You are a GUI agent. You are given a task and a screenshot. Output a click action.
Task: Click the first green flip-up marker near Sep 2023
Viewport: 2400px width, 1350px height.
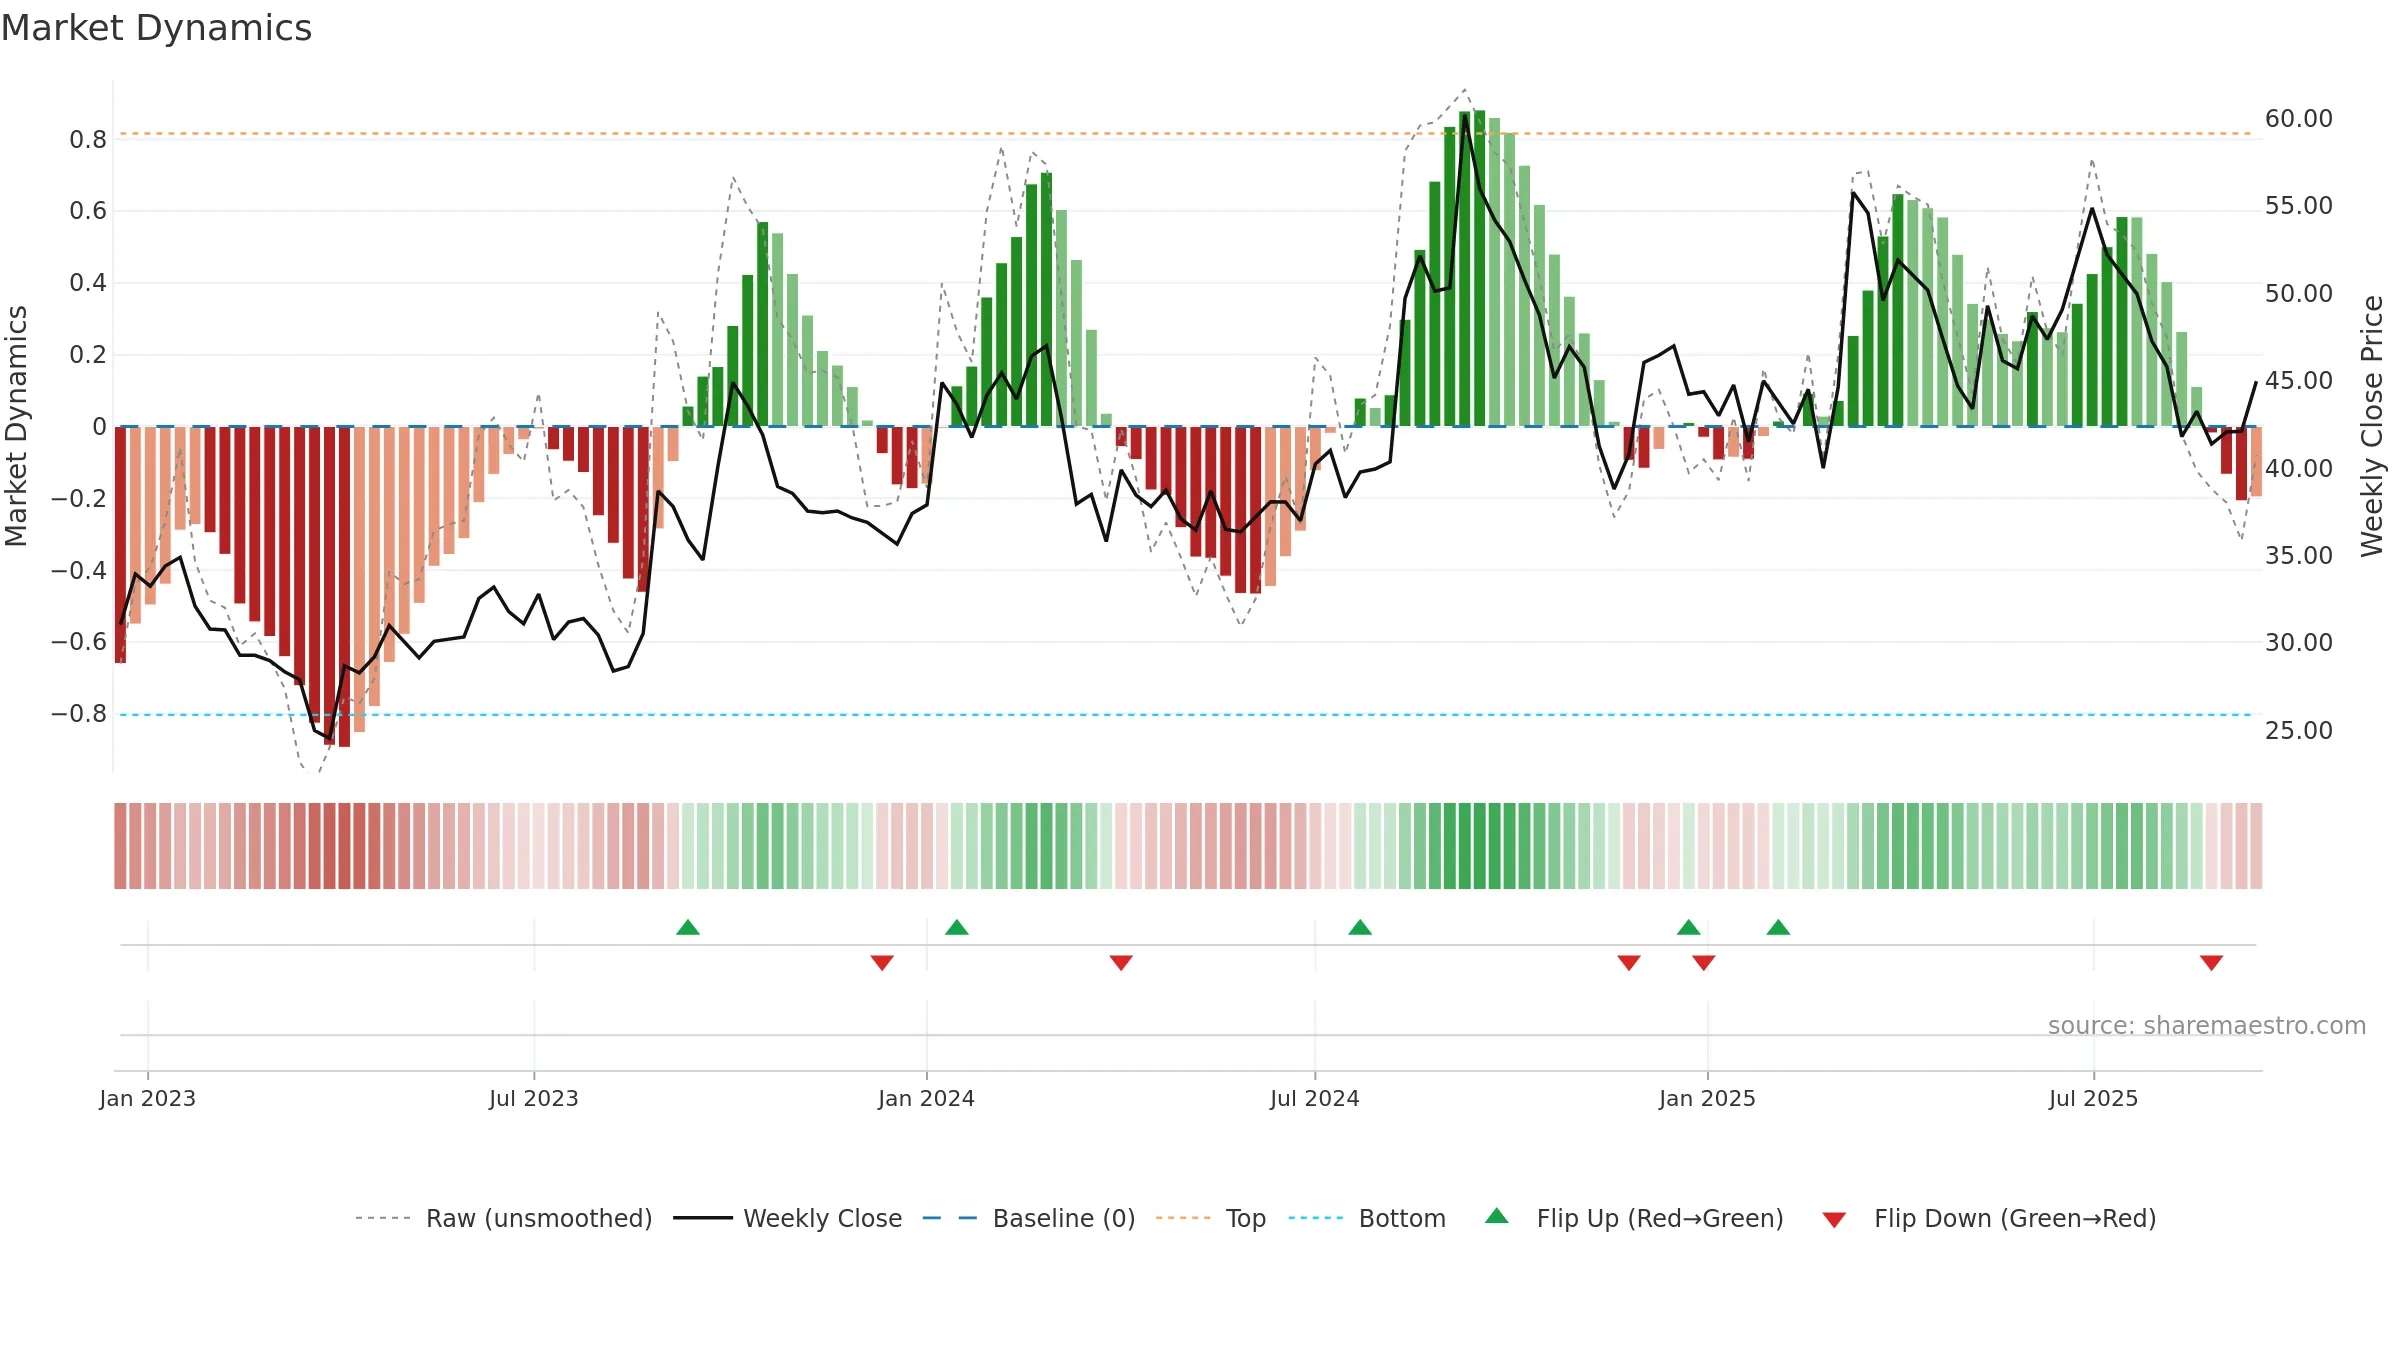(688, 927)
